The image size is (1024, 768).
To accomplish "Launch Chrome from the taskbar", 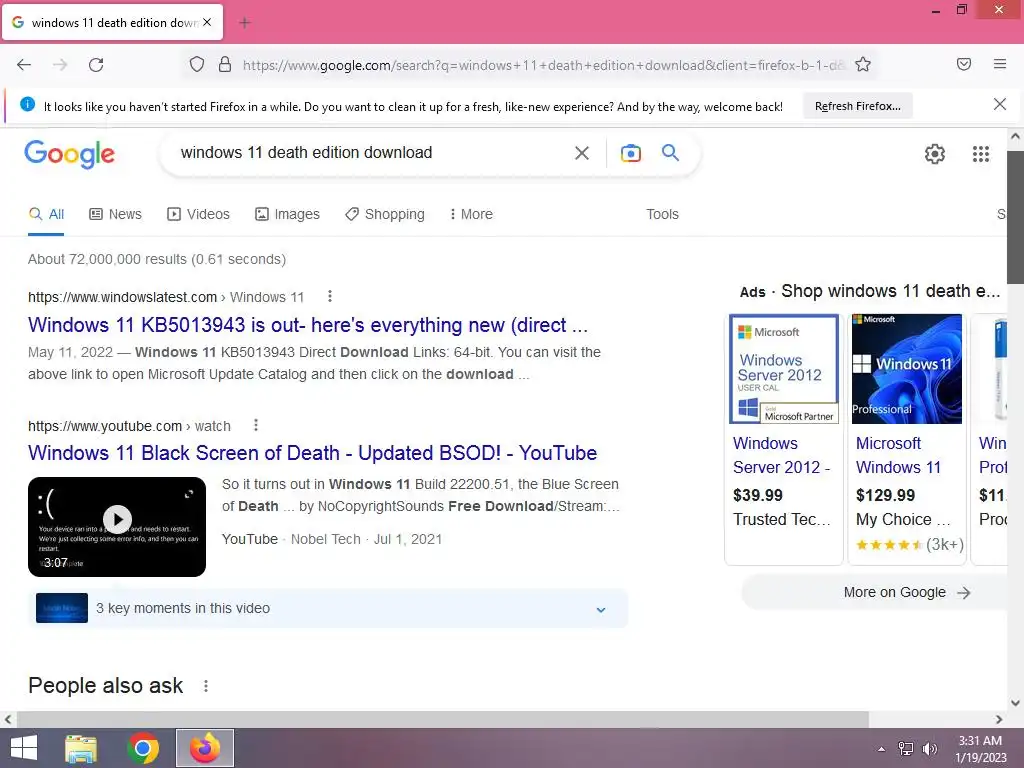I will coord(143,748).
